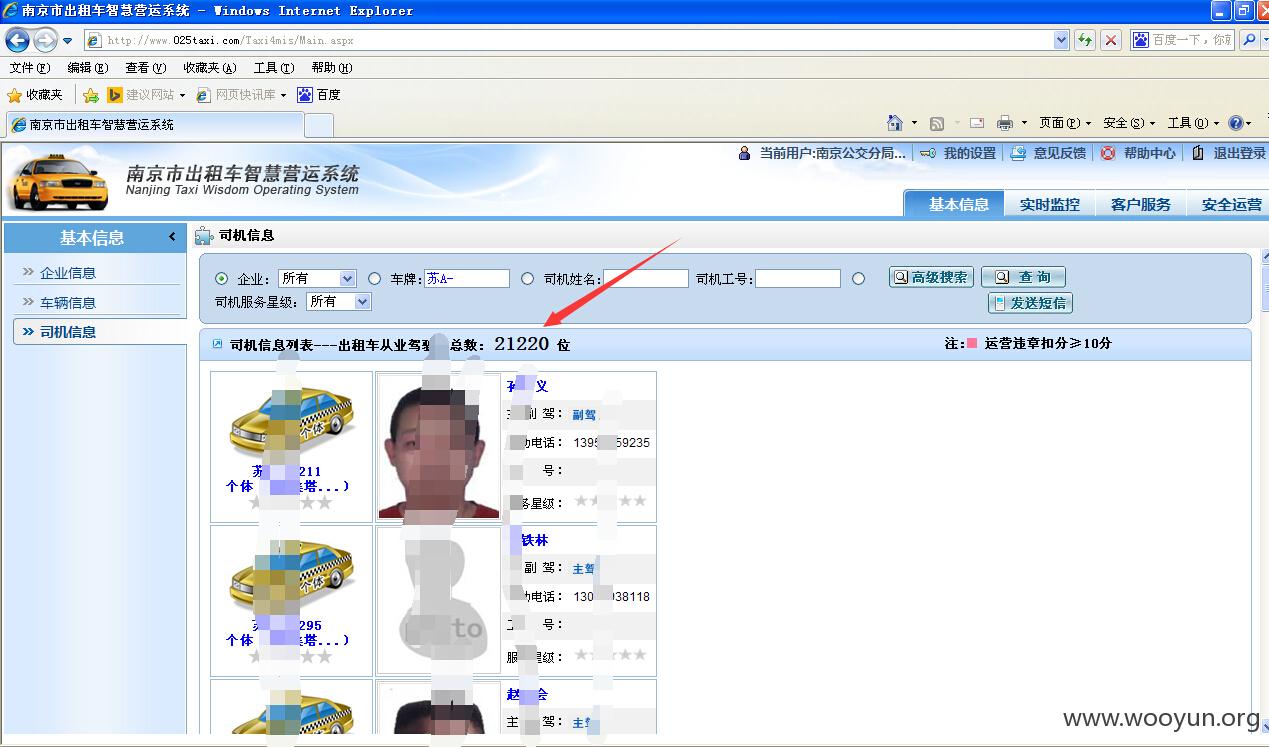Go back with IE back arrow
Screen dimensions: 1269x747
tap(17, 41)
